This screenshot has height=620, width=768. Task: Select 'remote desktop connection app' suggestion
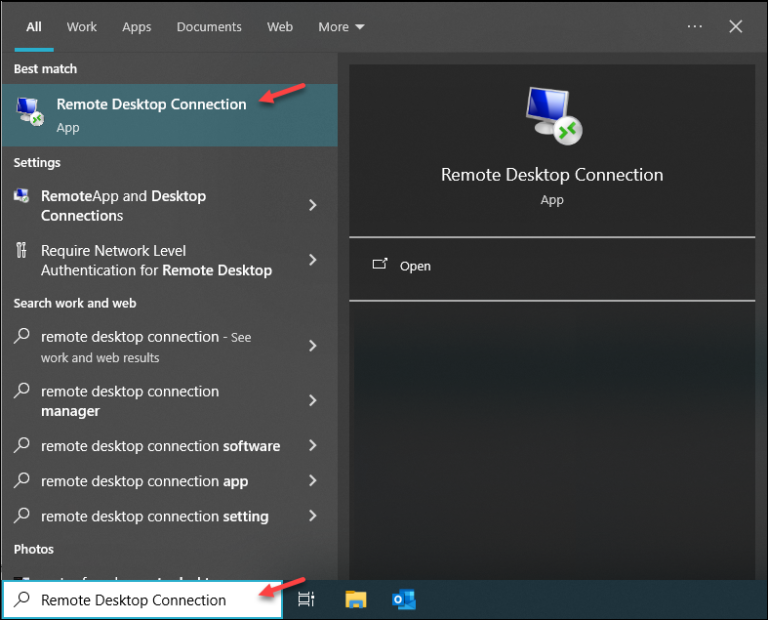tap(169, 481)
